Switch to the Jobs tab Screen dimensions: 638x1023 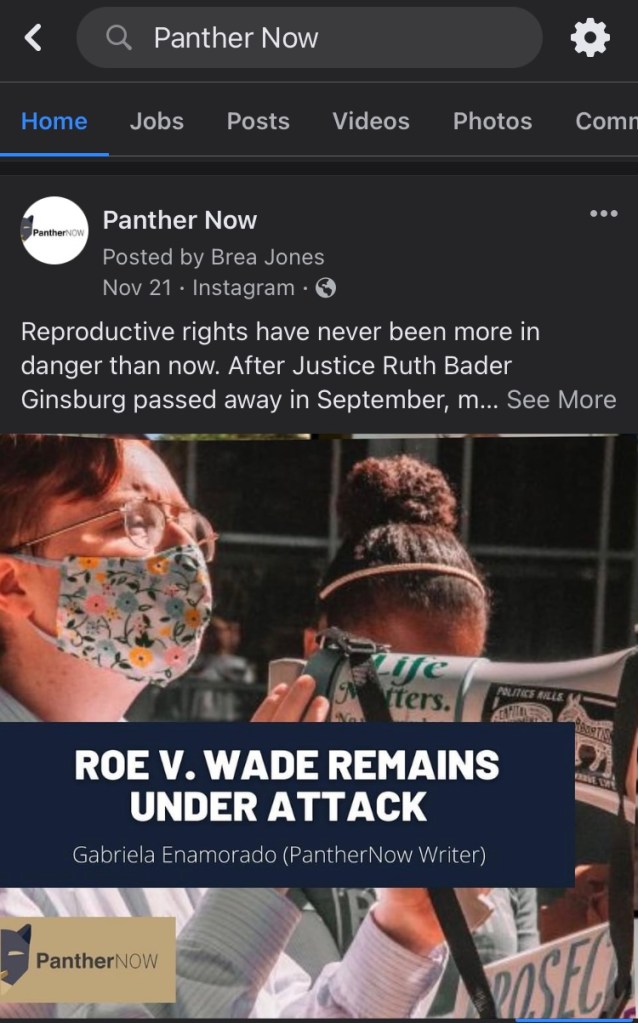tap(157, 121)
